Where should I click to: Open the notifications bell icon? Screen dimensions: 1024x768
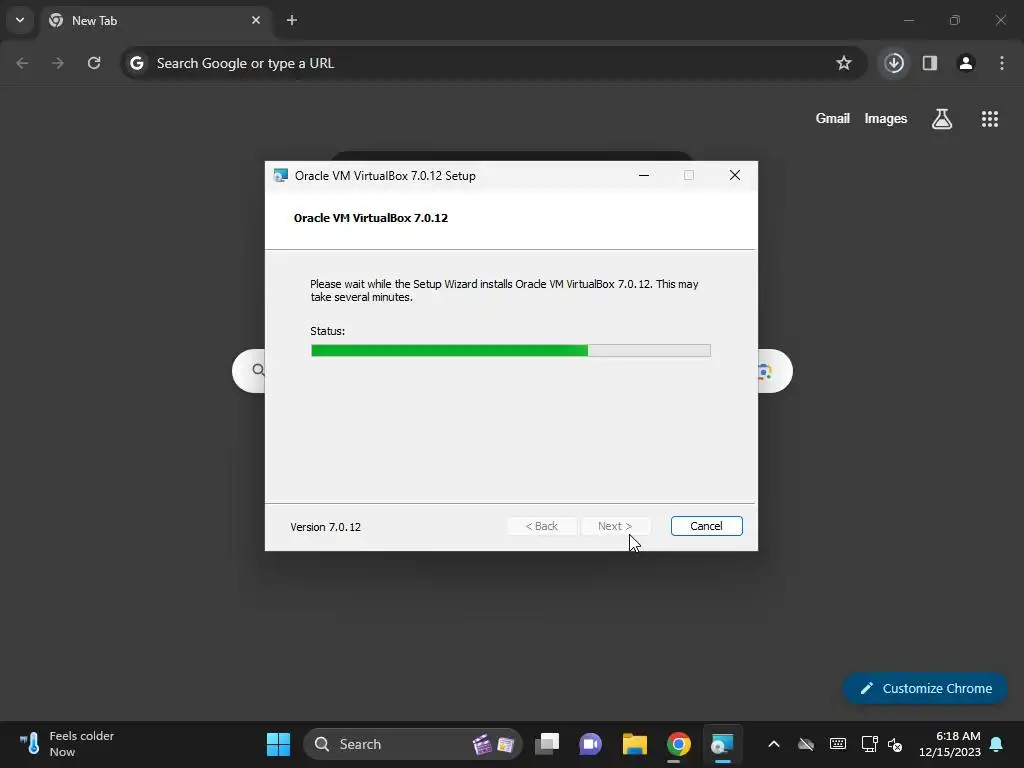[997, 744]
